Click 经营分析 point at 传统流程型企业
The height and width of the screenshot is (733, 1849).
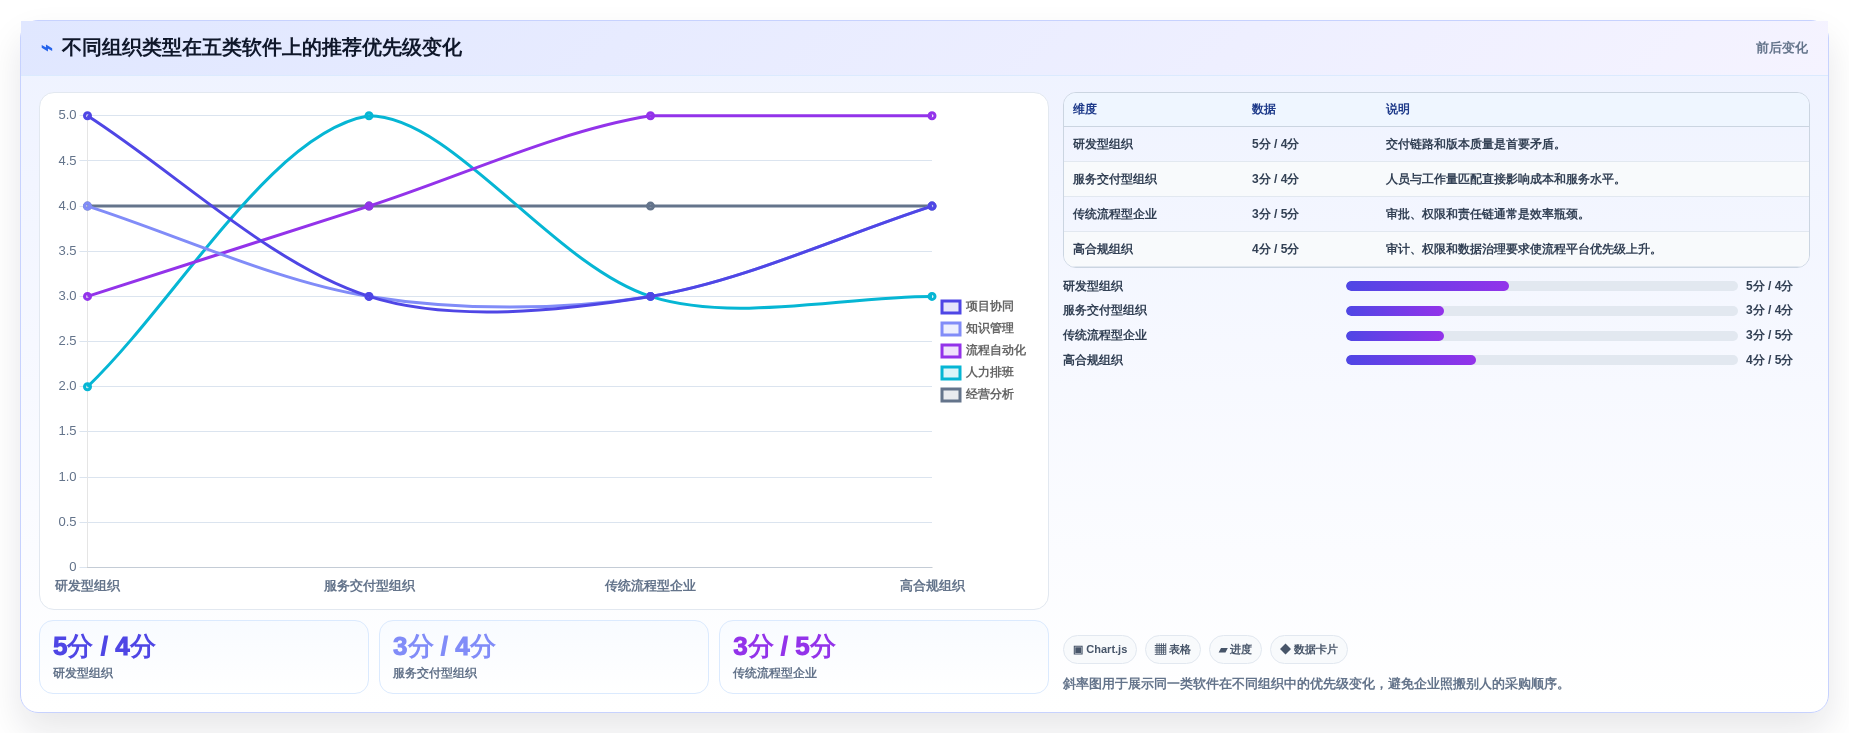coord(650,206)
